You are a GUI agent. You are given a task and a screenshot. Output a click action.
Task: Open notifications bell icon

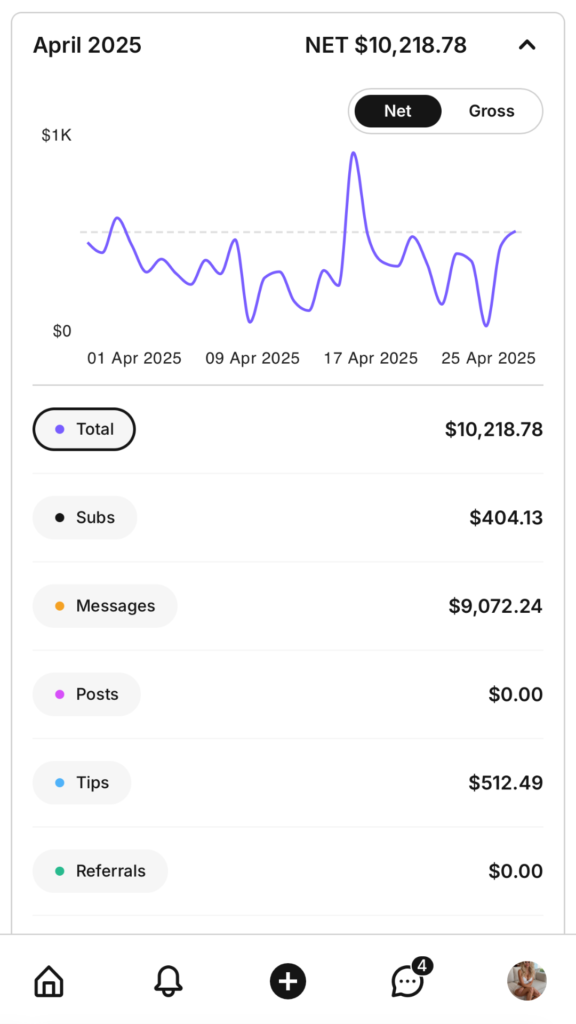(x=168, y=981)
